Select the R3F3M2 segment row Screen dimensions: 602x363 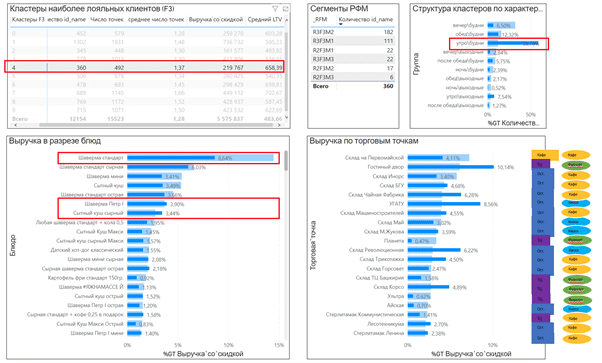click(x=353, y=32)
